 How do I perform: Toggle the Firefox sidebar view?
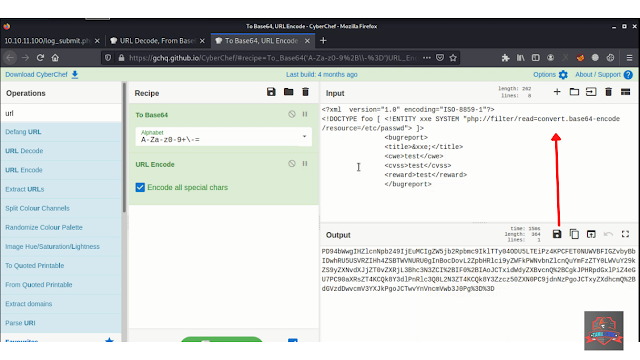(536, 58)
